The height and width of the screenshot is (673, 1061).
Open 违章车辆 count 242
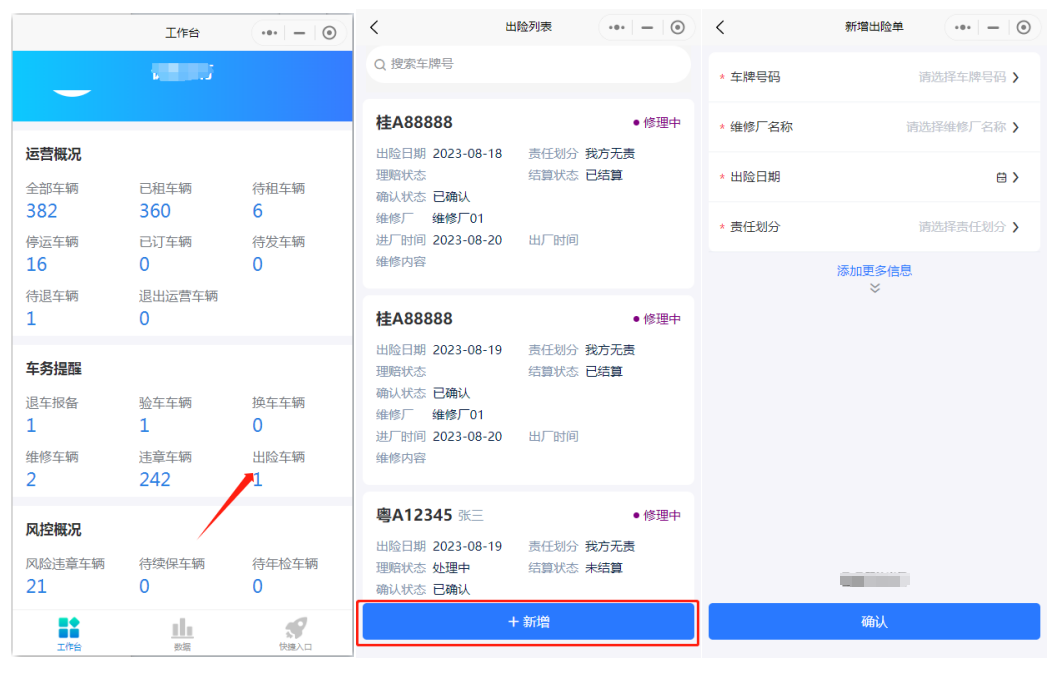click(x=155, y=479)
